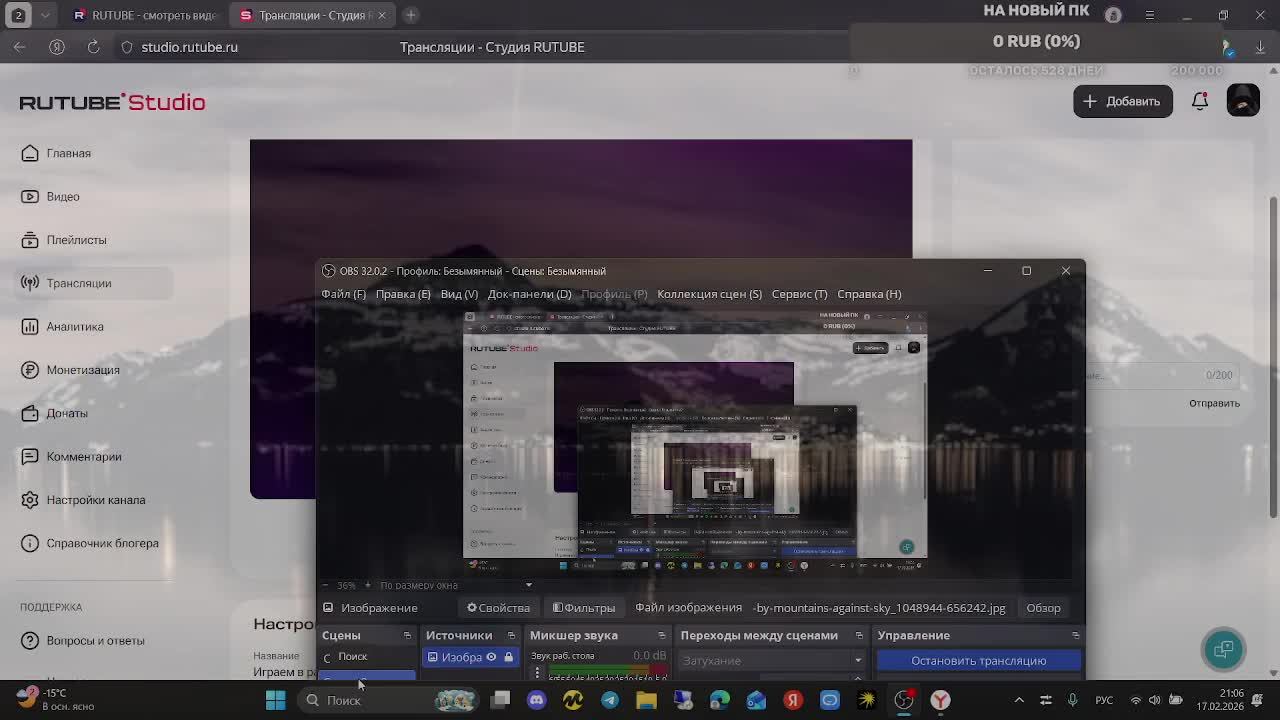Open Файл menu in OBS

click(343, 294)
